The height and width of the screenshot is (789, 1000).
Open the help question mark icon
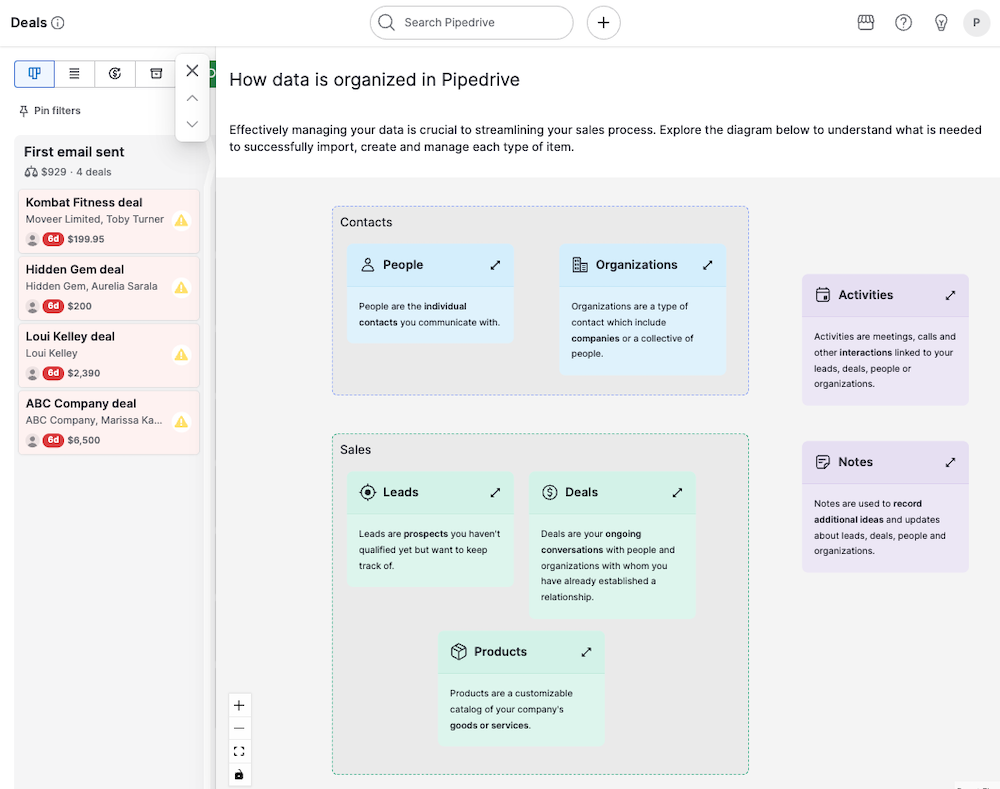pos(903,23)
